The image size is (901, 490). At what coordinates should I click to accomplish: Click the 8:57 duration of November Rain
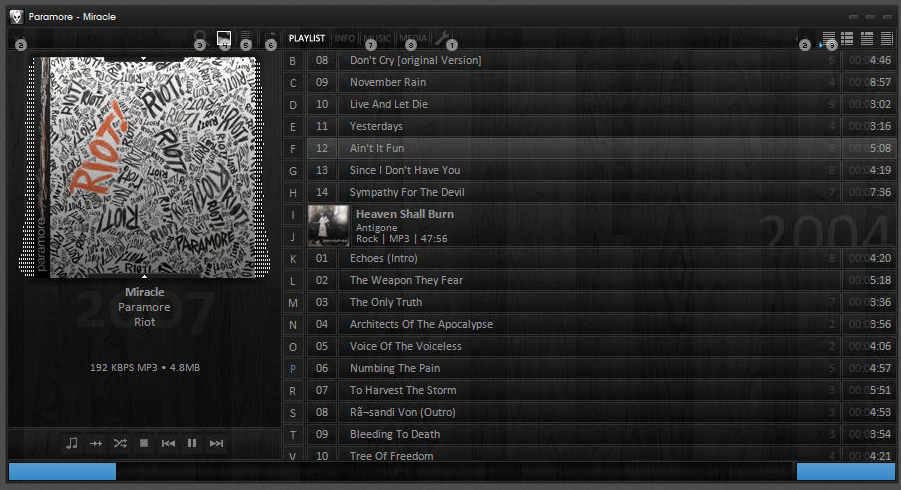[880, 82]
